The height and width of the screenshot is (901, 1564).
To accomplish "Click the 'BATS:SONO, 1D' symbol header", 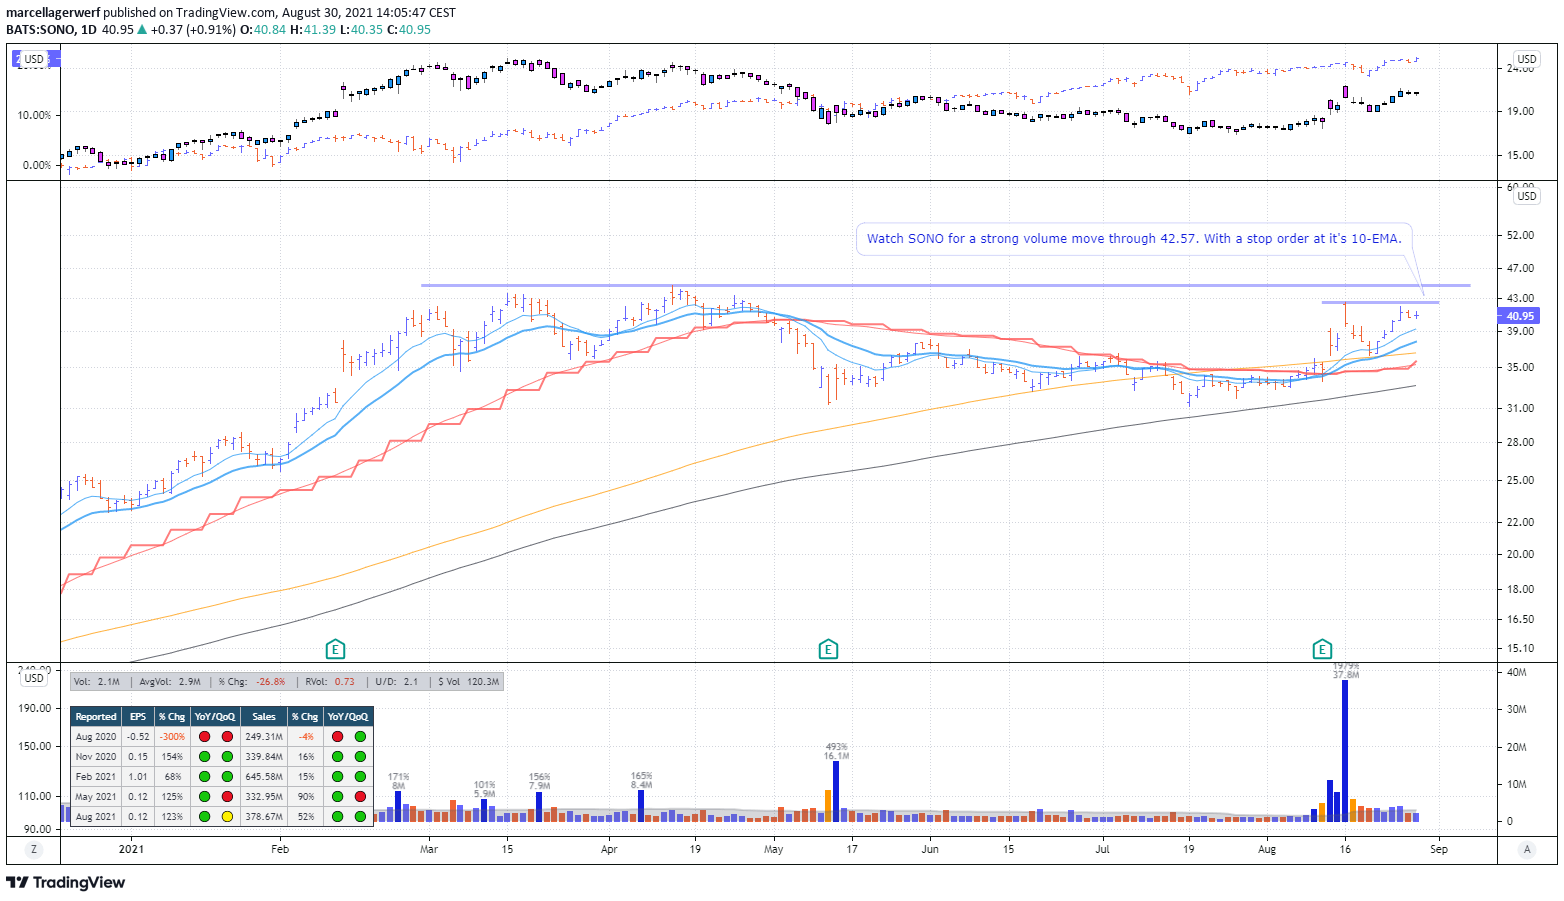I will click(x=51, y=29).
